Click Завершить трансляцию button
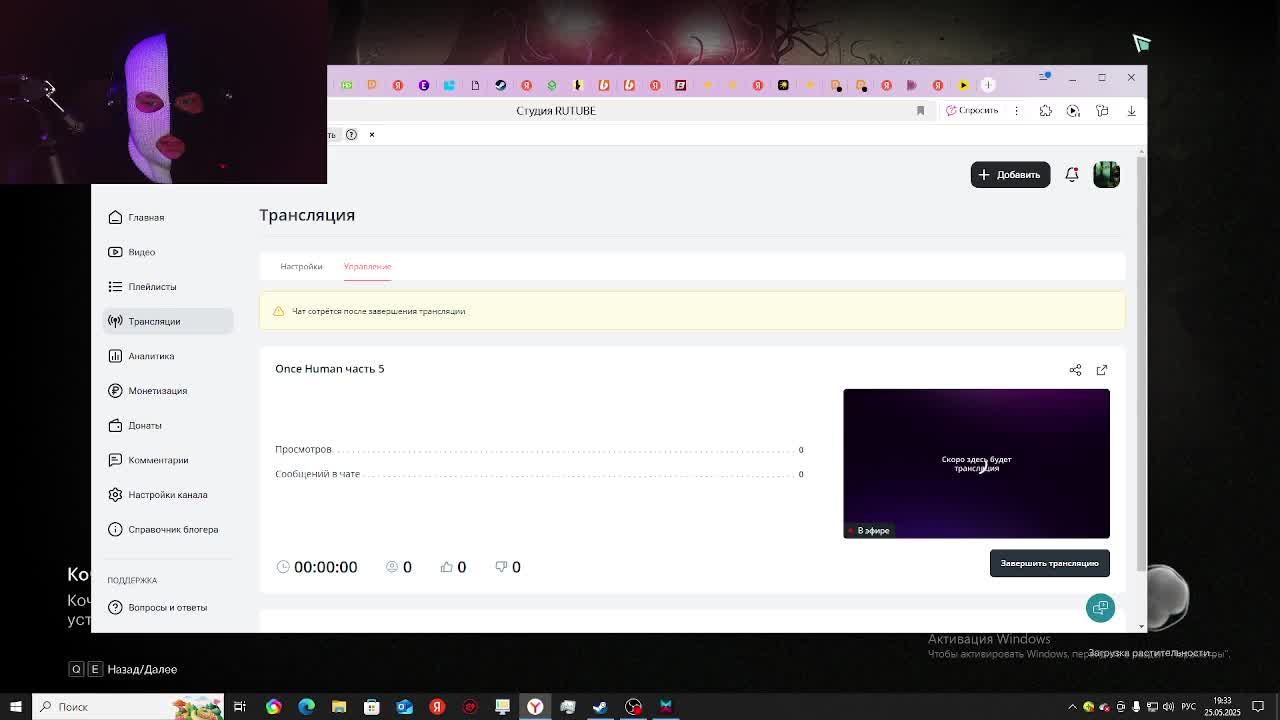 point(1049,563)
